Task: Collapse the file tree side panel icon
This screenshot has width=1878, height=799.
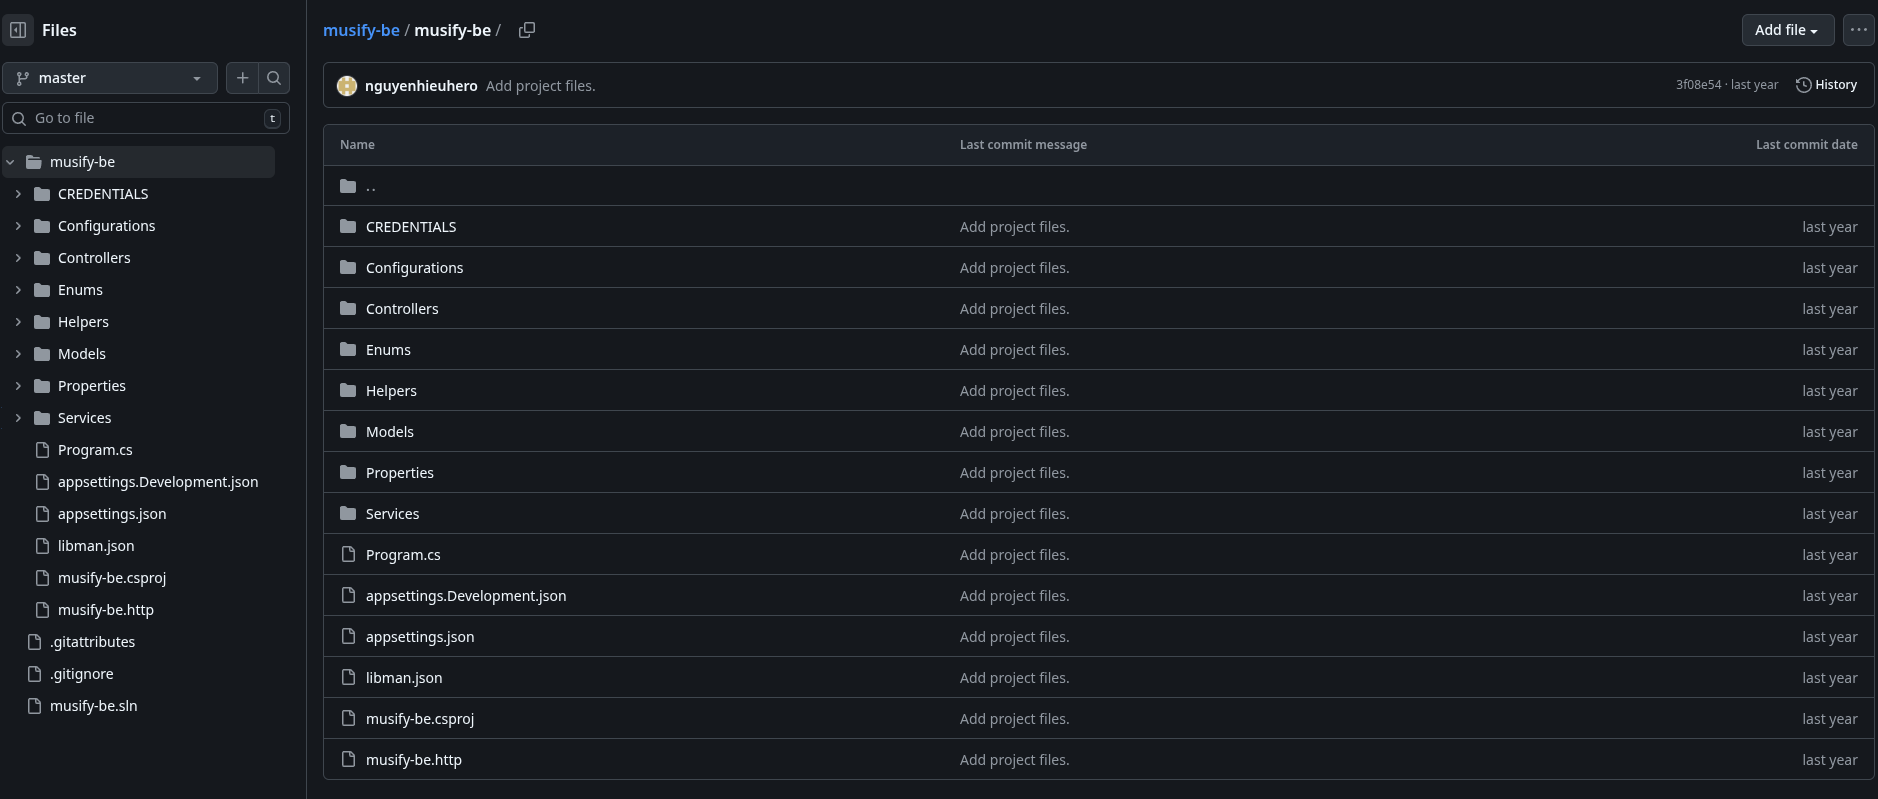Action: [x=18, y=30]
